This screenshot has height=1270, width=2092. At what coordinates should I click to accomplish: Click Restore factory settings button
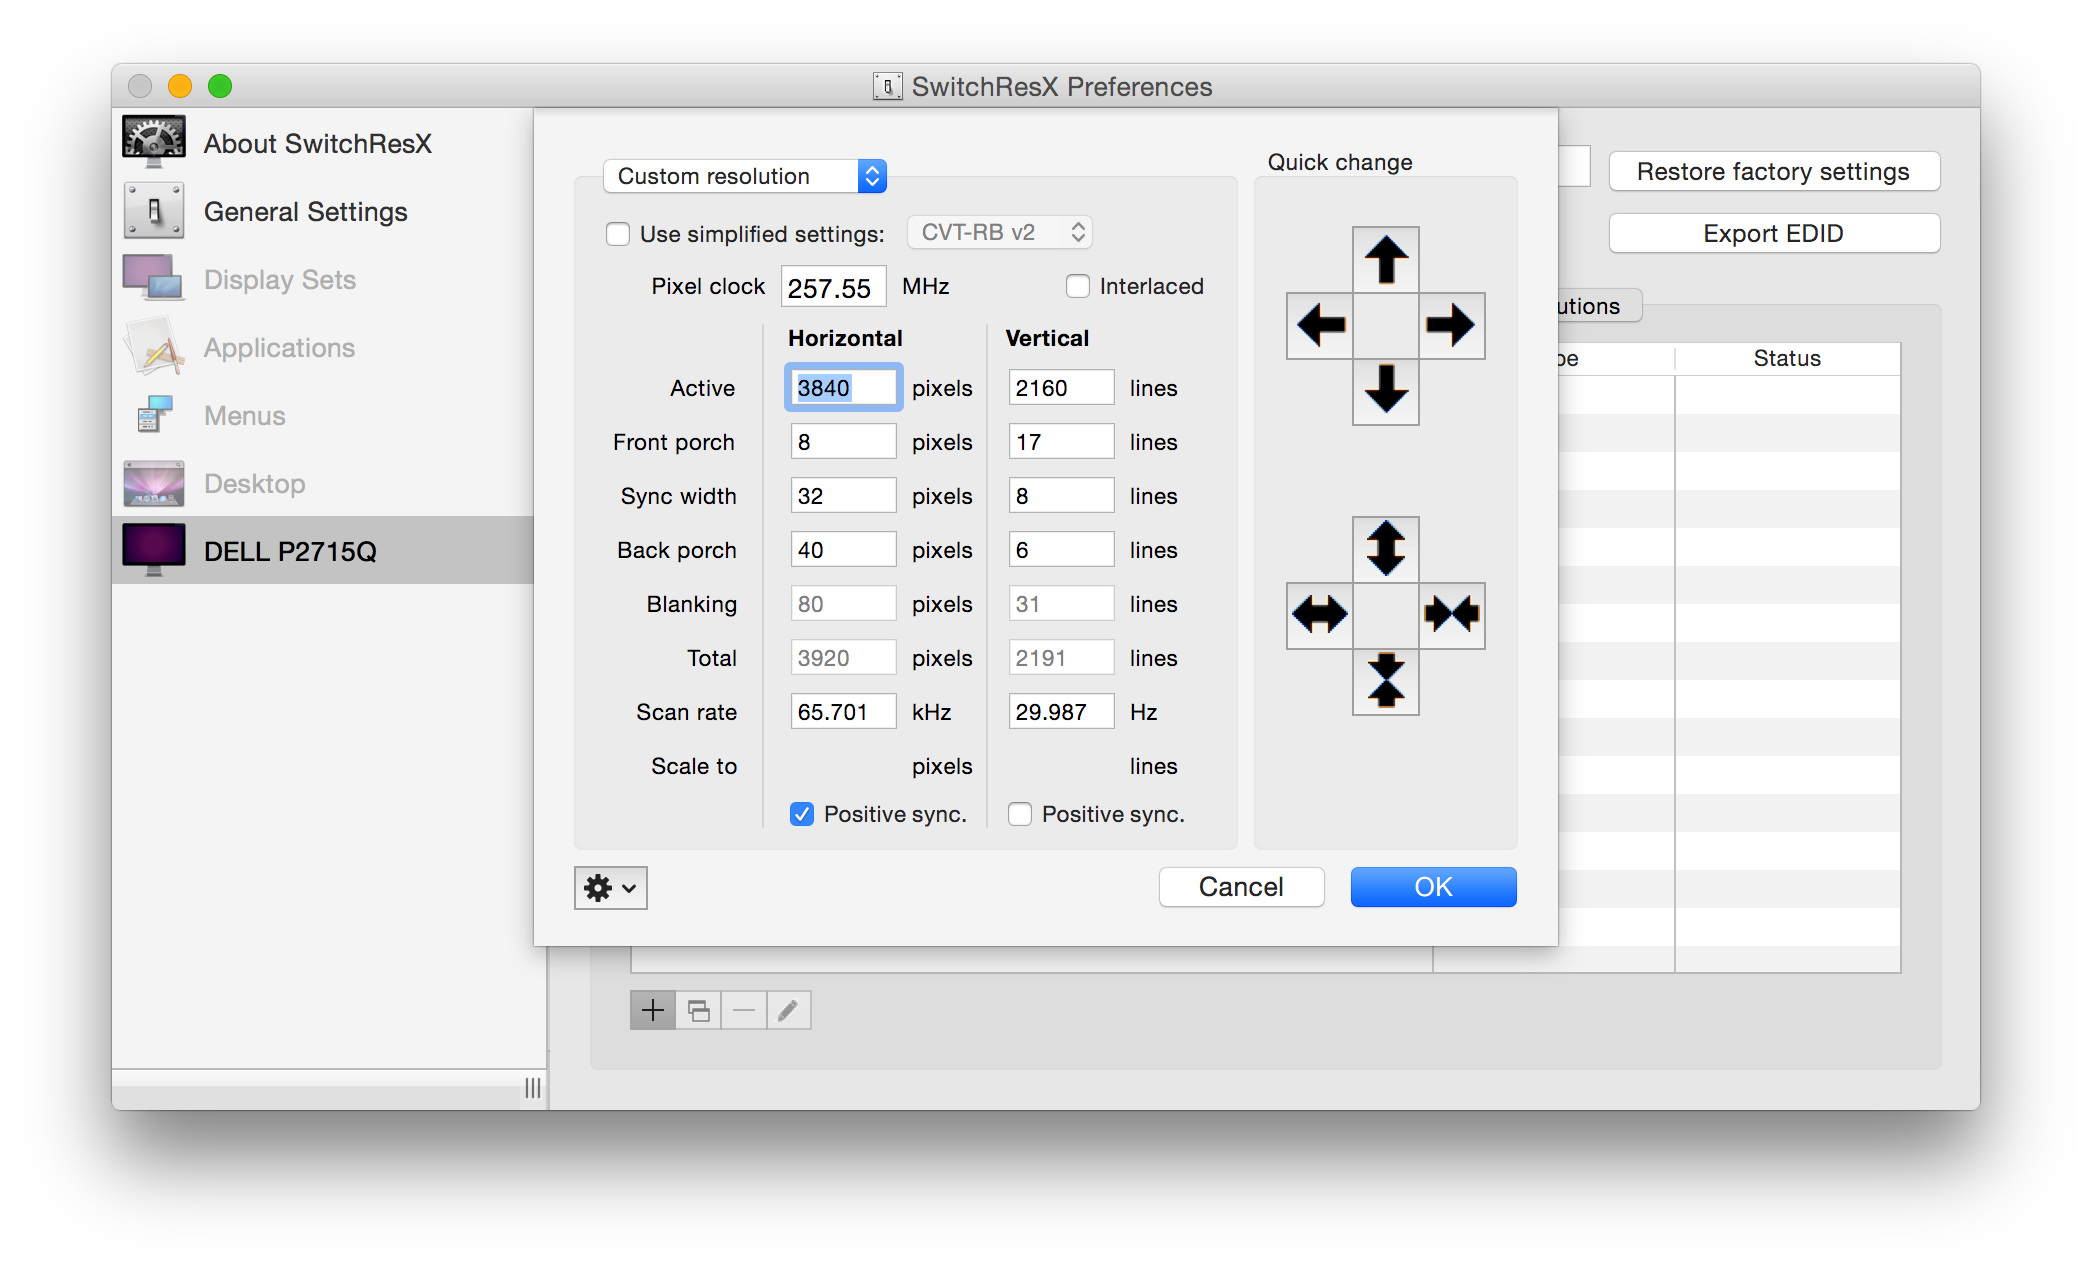pos(1773,172)
